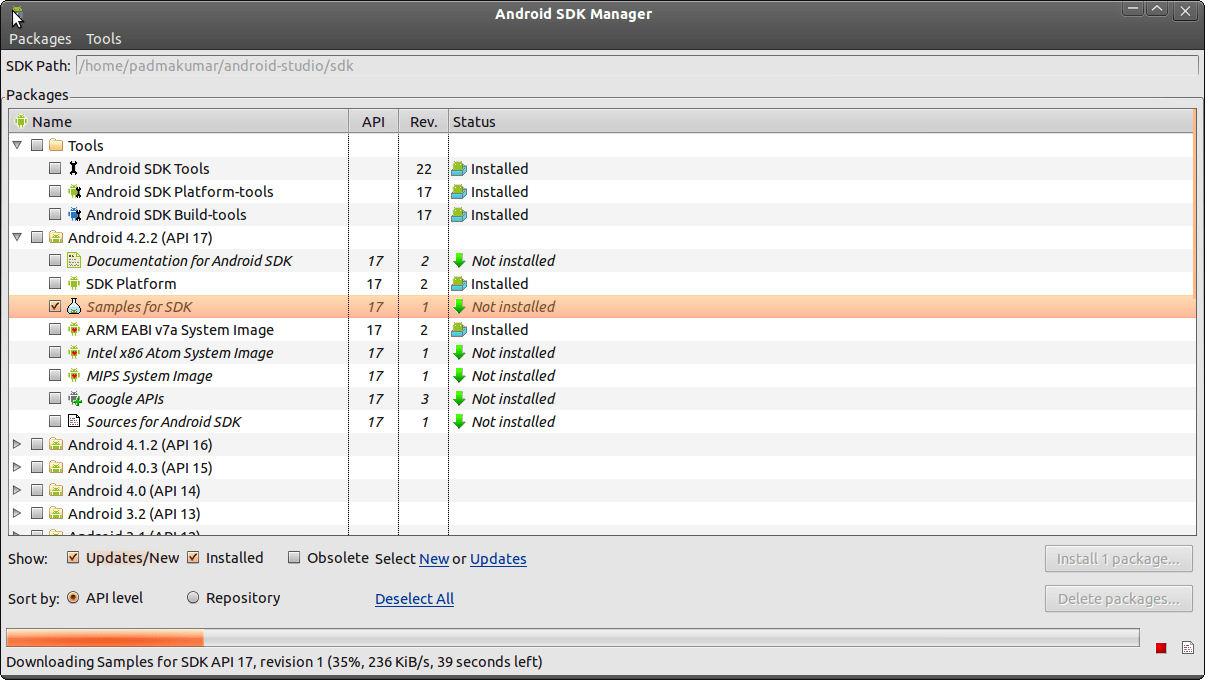
Task: Click the SDK Path text field
Action: (636, 66)
